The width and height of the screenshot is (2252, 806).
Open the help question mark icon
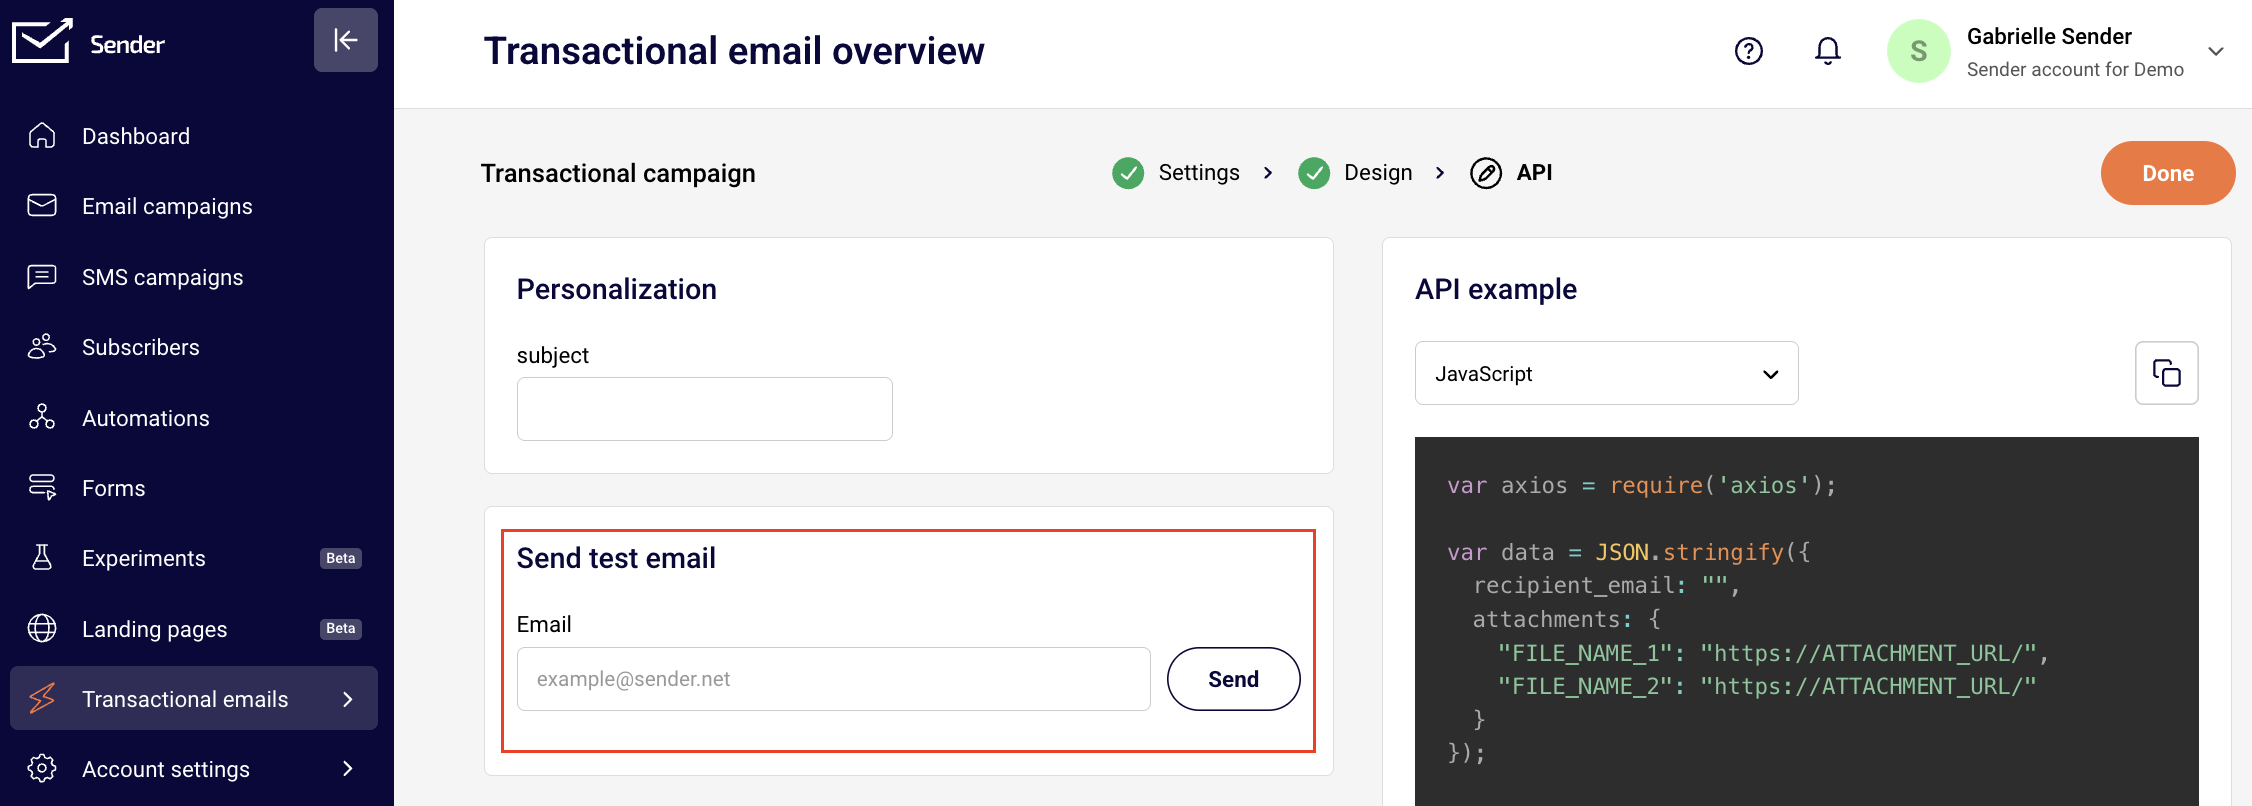(1748, 51)
